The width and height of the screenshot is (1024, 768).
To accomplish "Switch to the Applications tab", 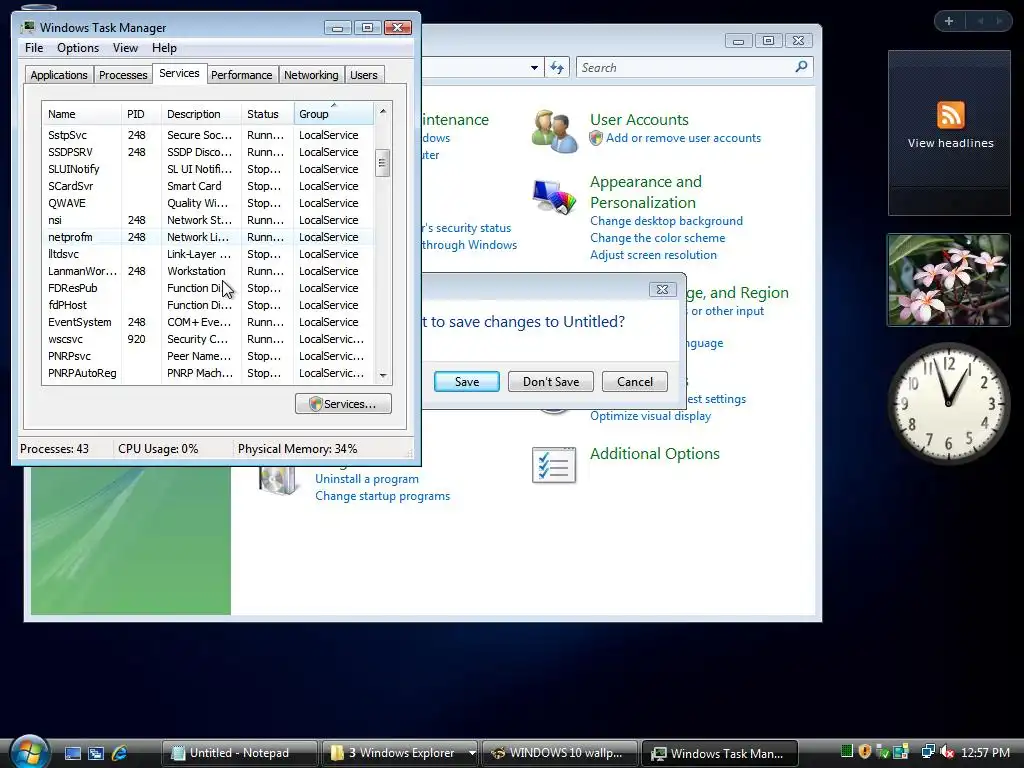I will click(59, 75).
